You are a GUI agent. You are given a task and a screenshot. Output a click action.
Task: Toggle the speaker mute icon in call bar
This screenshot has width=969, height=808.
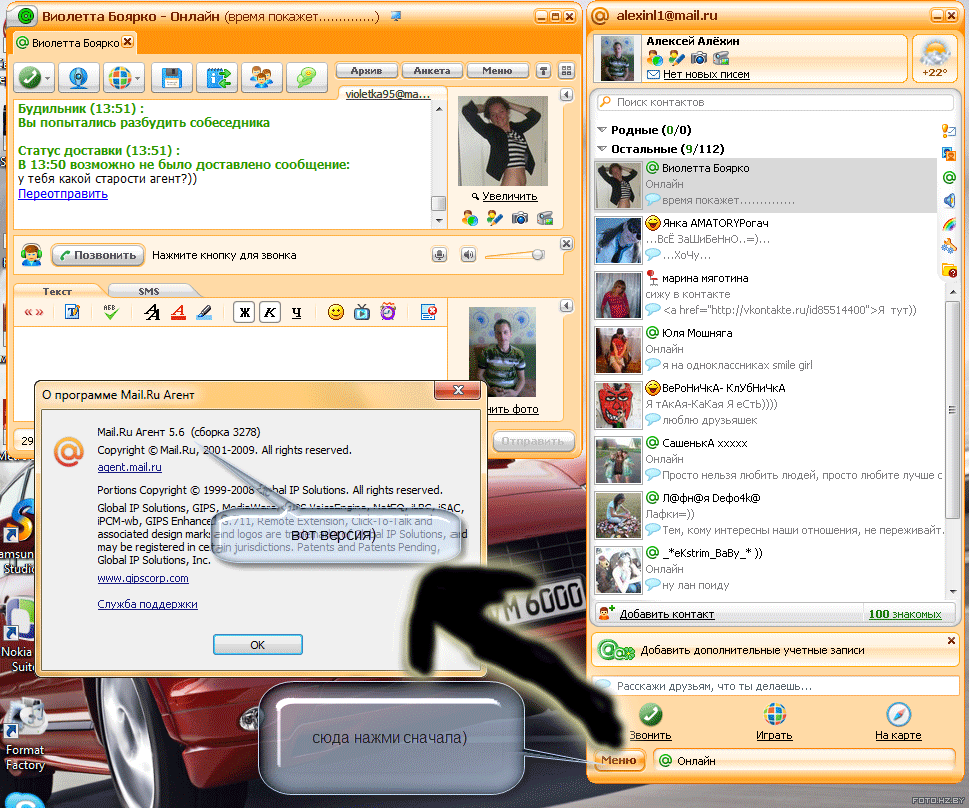[468, 255]
